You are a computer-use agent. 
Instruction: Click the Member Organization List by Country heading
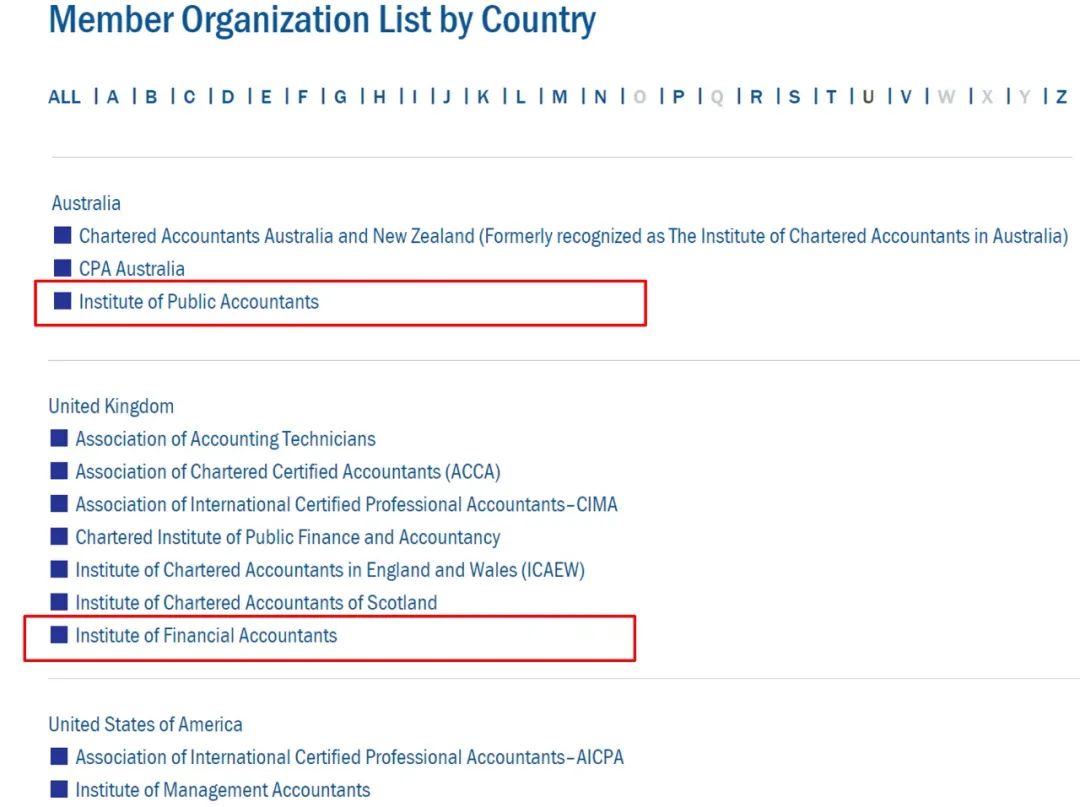pyautogui.click(x=322, y=21)
